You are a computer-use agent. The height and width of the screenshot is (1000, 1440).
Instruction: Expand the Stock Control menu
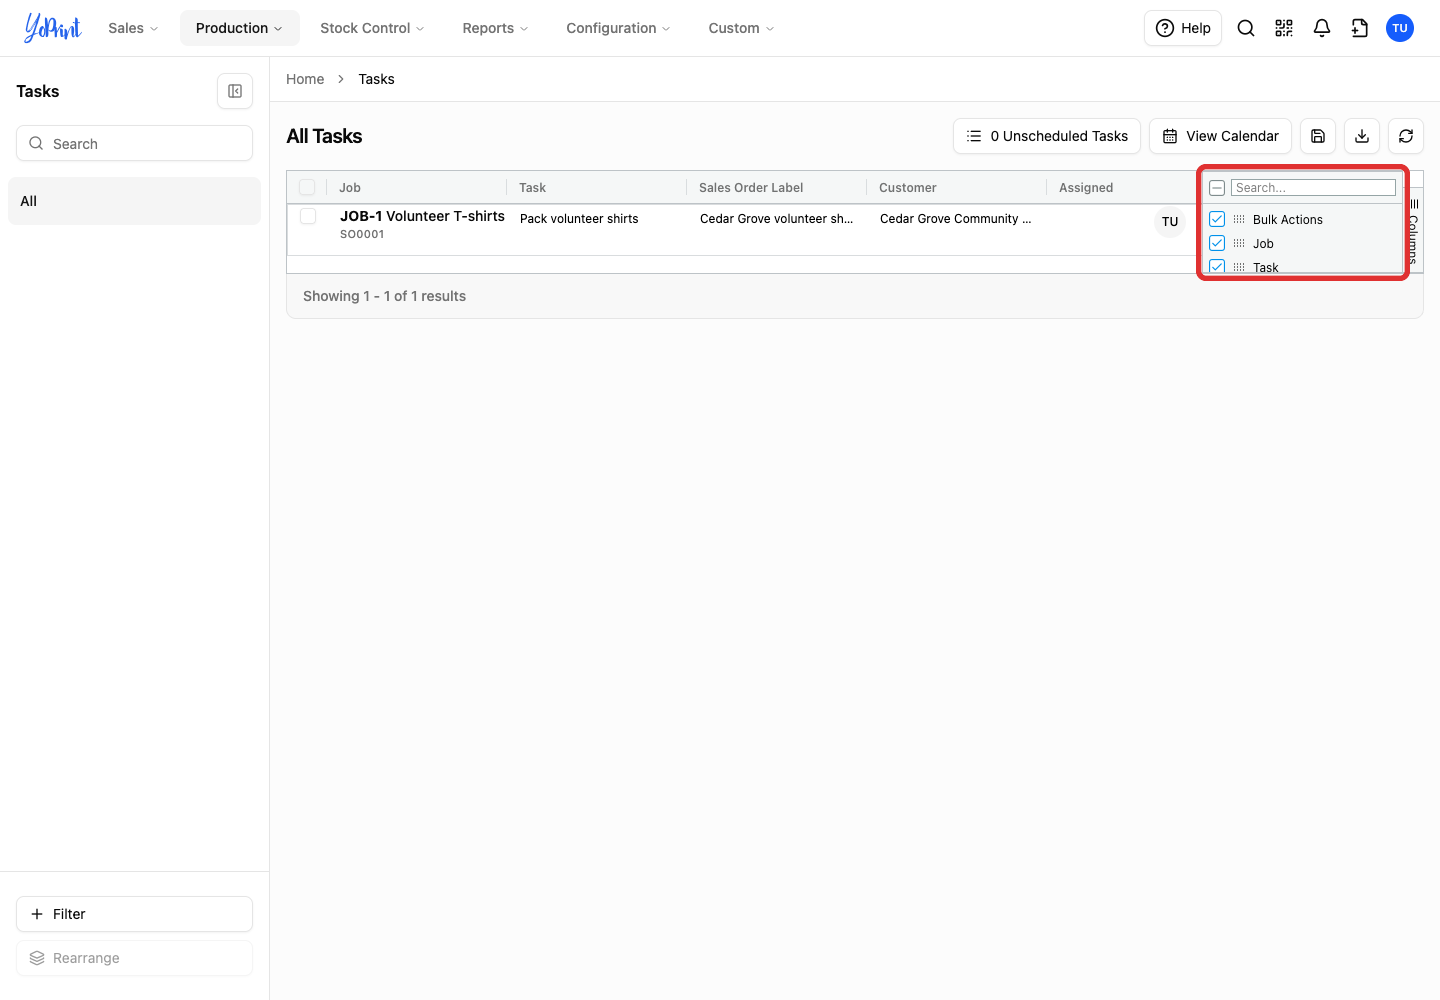click(x=372, y=28)
